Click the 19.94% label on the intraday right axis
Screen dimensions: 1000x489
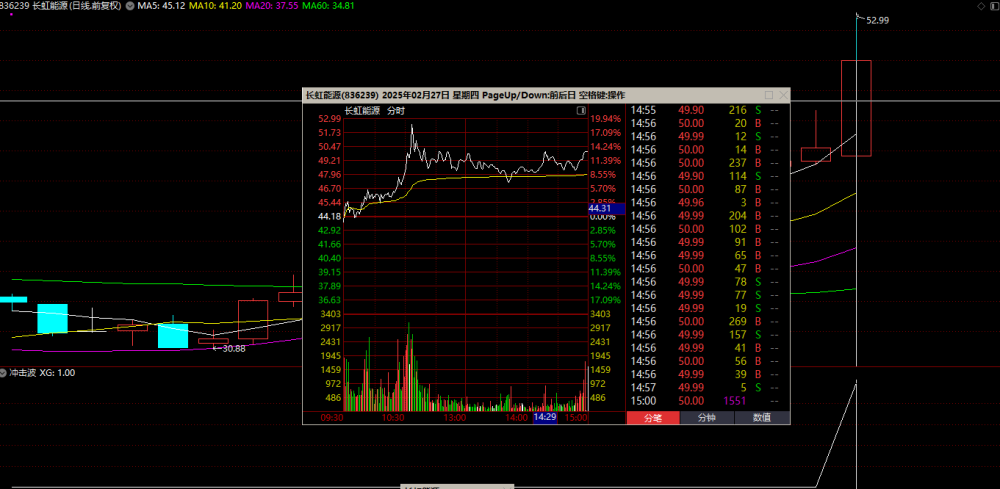pos(605,119)
